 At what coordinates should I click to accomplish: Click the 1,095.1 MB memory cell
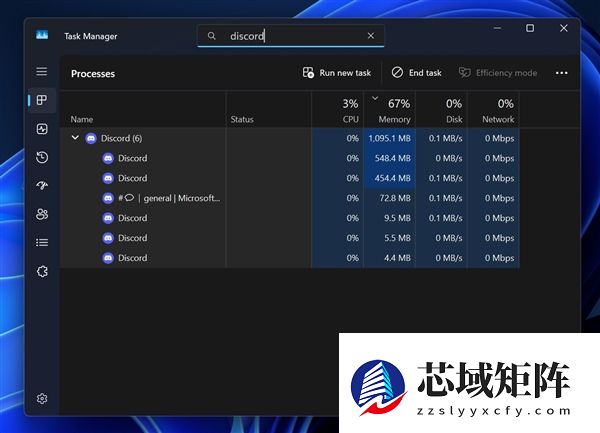pos(390,138)
